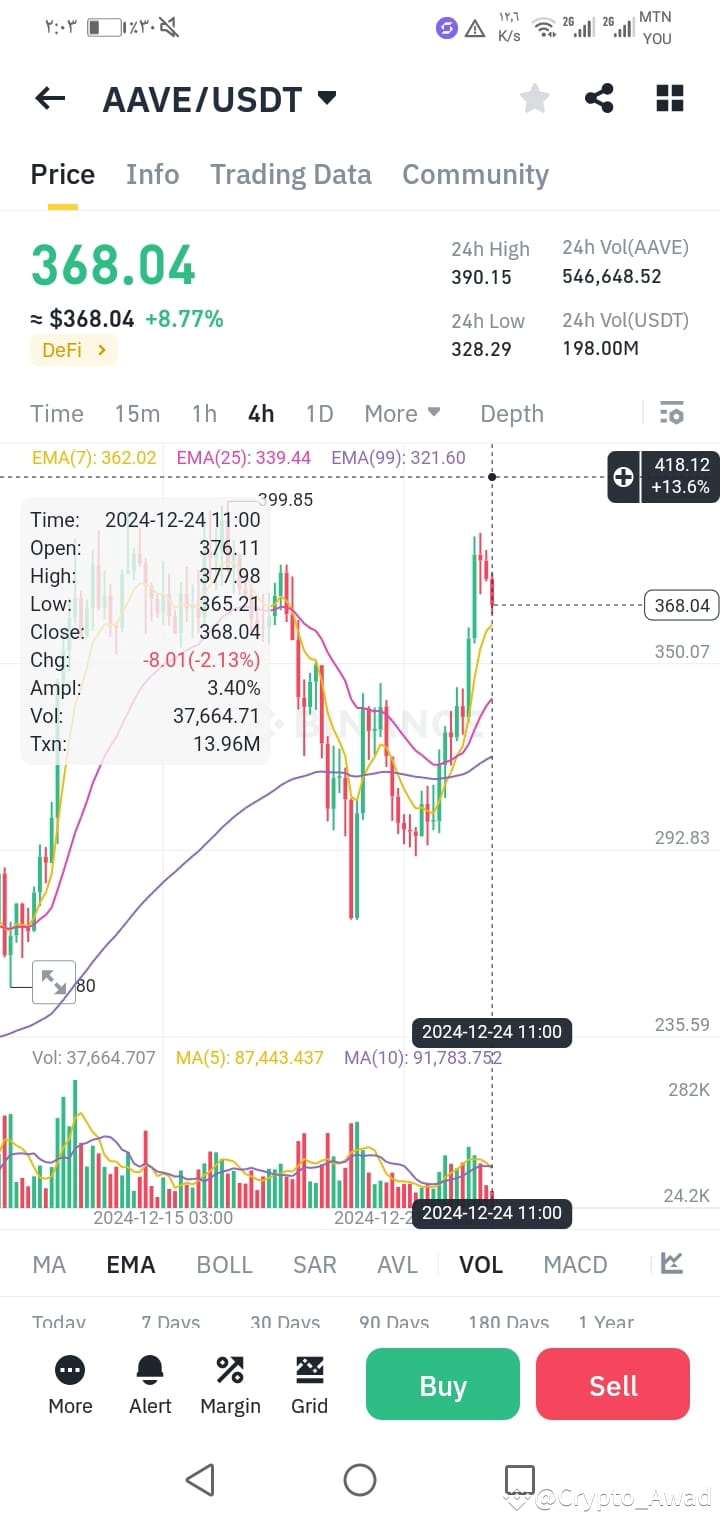Open the grid layout icon top right
This screenshot has height=1520, width=720.
[669, 98]
